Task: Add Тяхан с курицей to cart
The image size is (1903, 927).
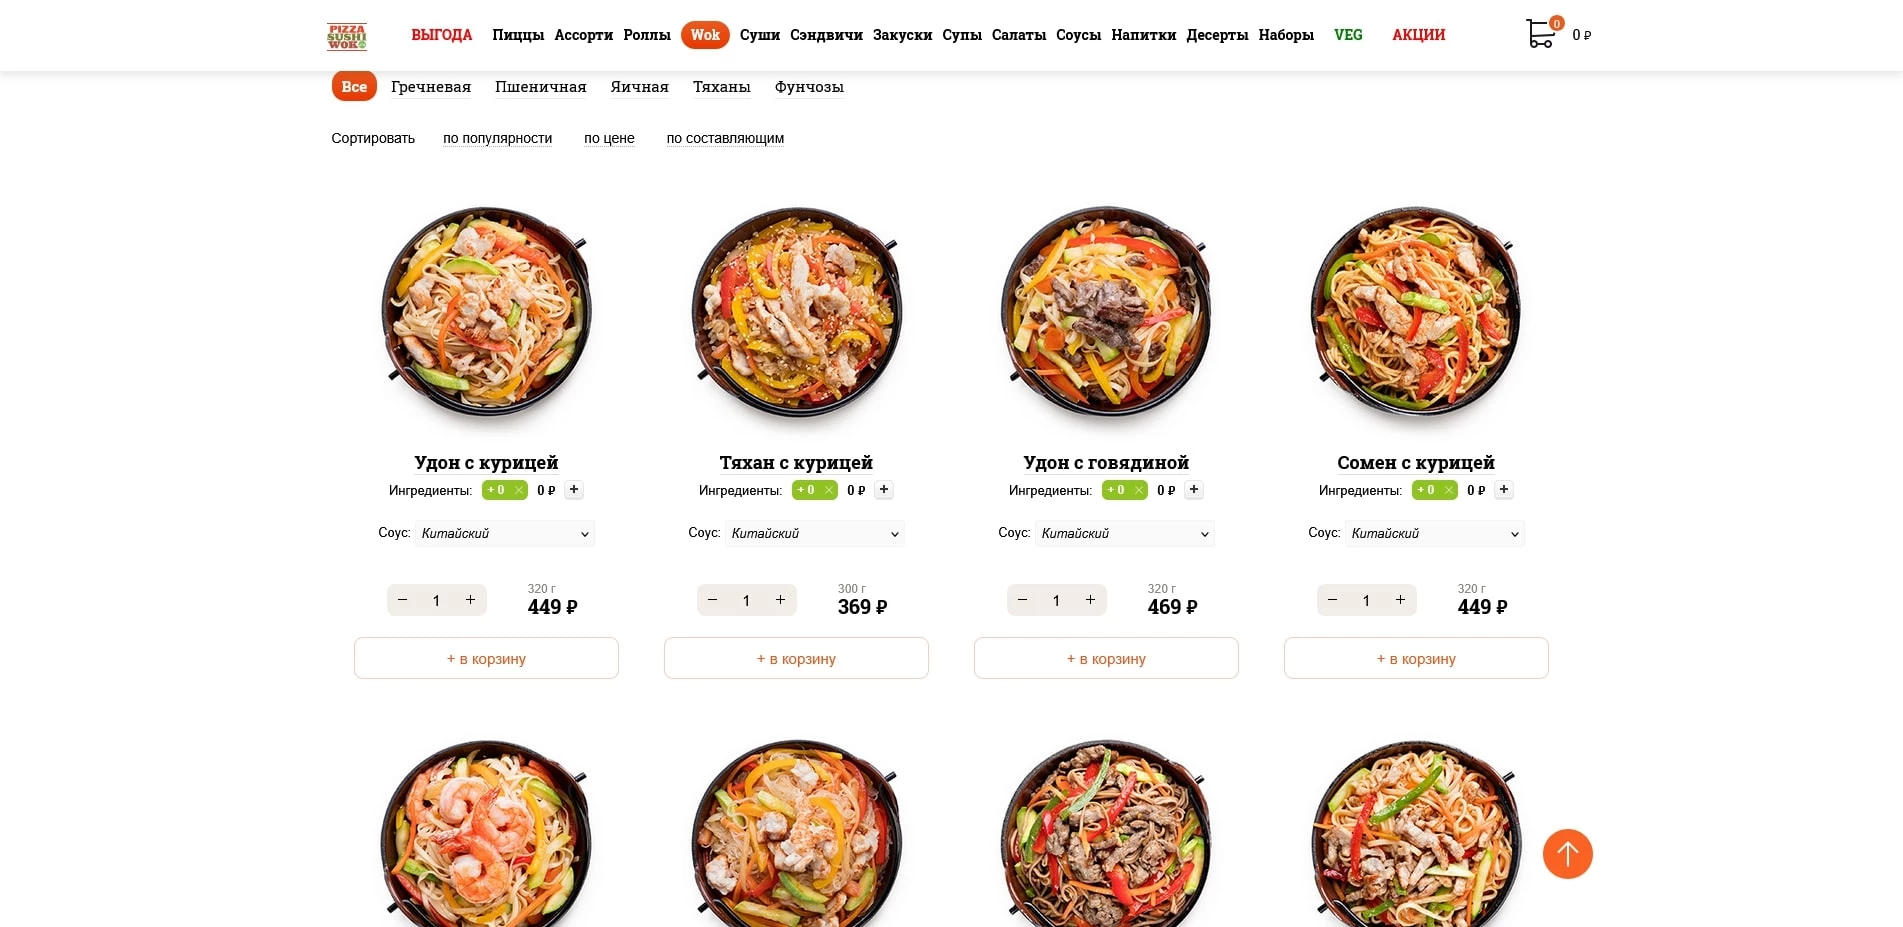Action: pyautogui.click(x=796, y=658)
